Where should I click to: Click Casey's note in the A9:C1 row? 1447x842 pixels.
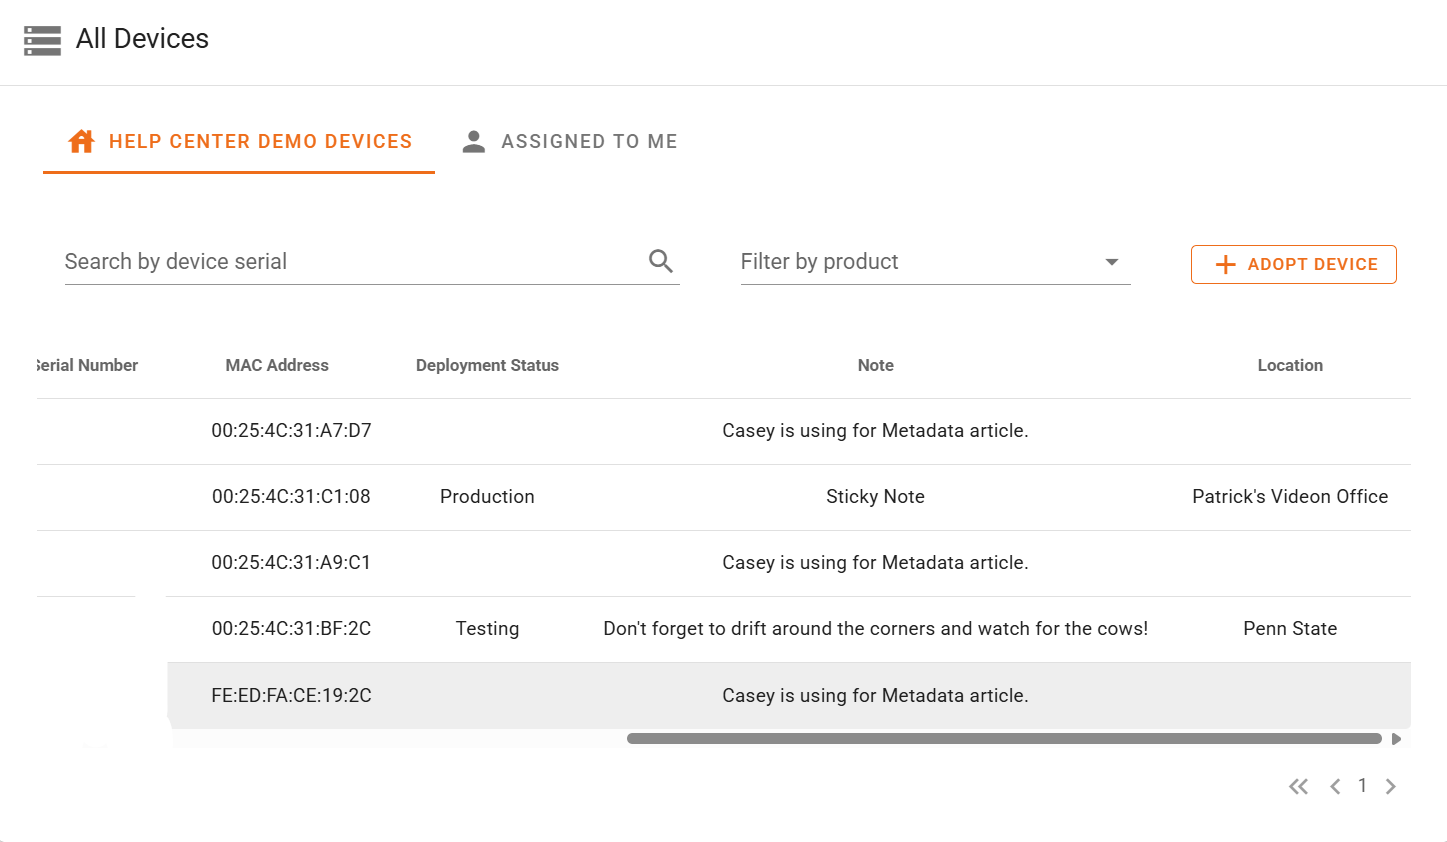875,562
